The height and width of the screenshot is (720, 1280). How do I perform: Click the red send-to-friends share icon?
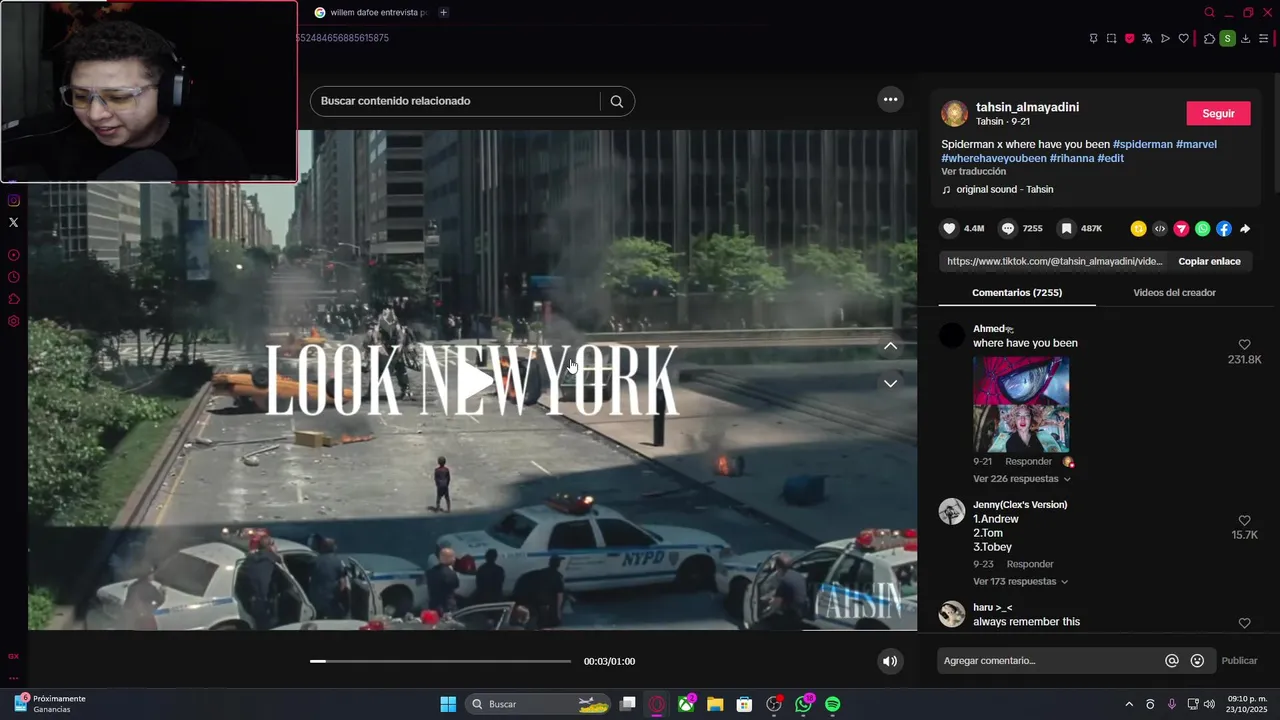(1181, 229)
